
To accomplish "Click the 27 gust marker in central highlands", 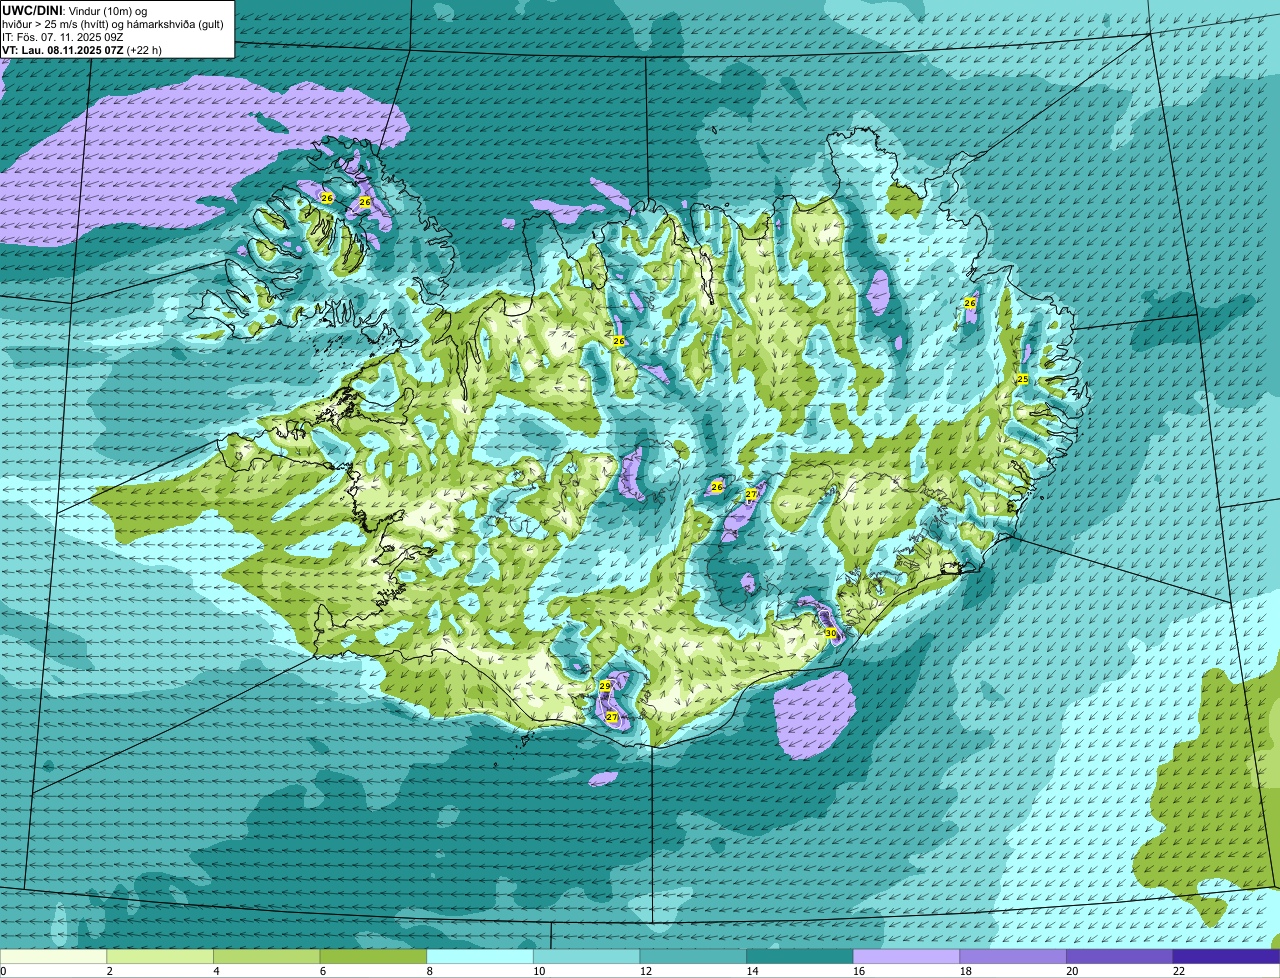I will 751,494.
